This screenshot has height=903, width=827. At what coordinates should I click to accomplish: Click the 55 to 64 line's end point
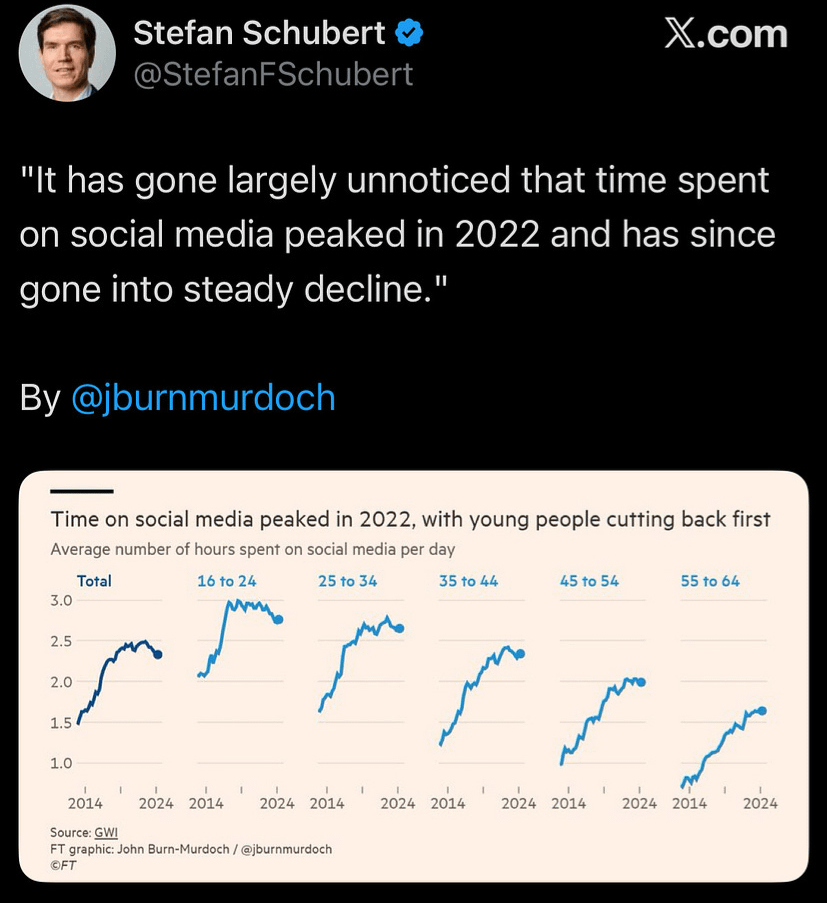(762, 711)
